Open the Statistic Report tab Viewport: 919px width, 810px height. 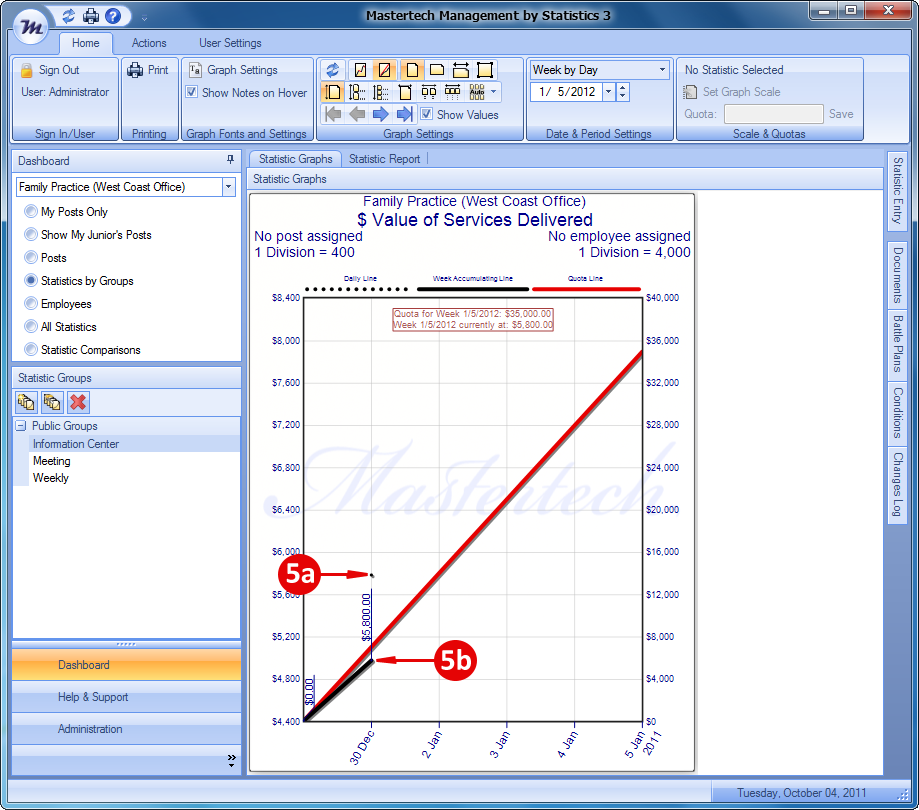click(x=384, y=159)
